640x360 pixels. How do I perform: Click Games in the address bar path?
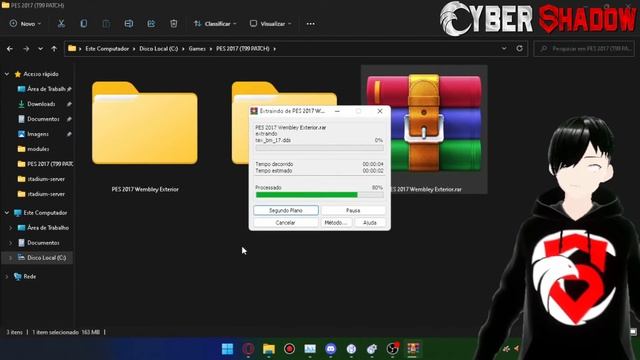coord(197,49)
